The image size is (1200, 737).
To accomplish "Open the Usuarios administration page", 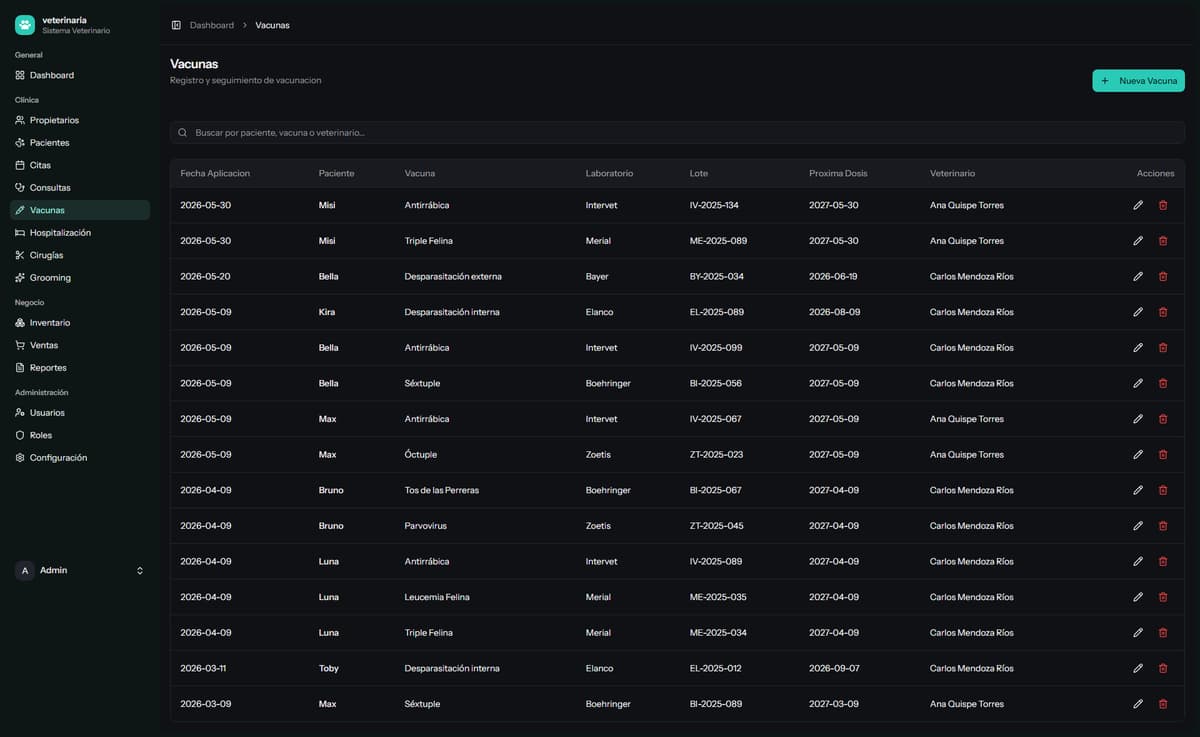I will click(80, 413).
